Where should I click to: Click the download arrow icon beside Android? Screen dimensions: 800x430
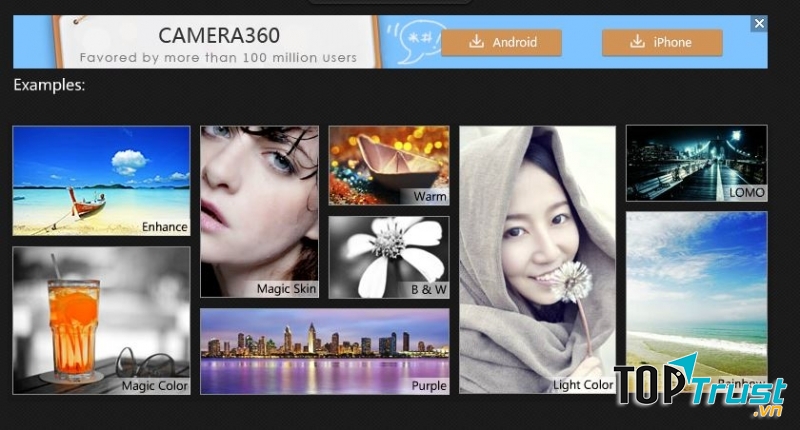(477, 42)
